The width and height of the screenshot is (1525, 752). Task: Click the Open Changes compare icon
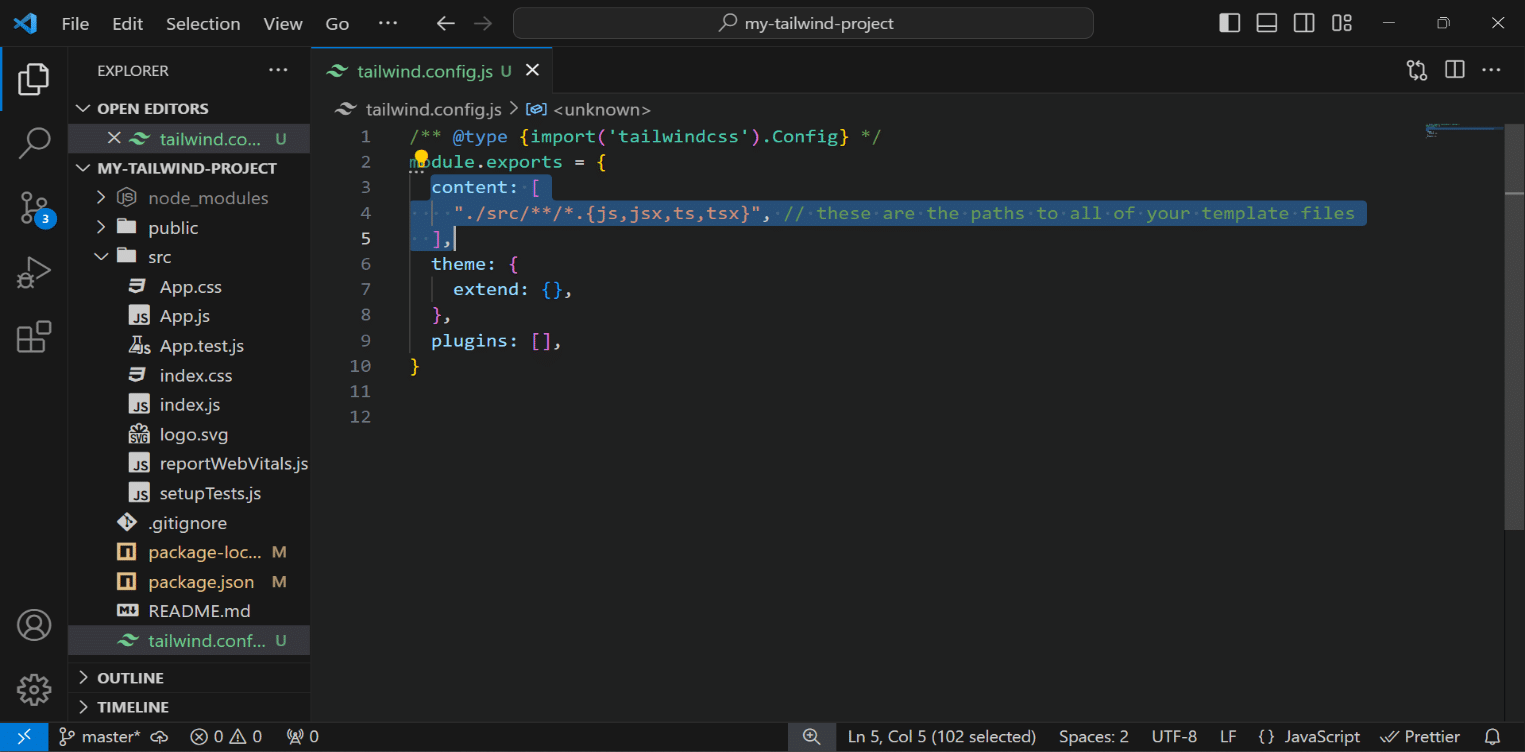click(x=1417, y=70)
